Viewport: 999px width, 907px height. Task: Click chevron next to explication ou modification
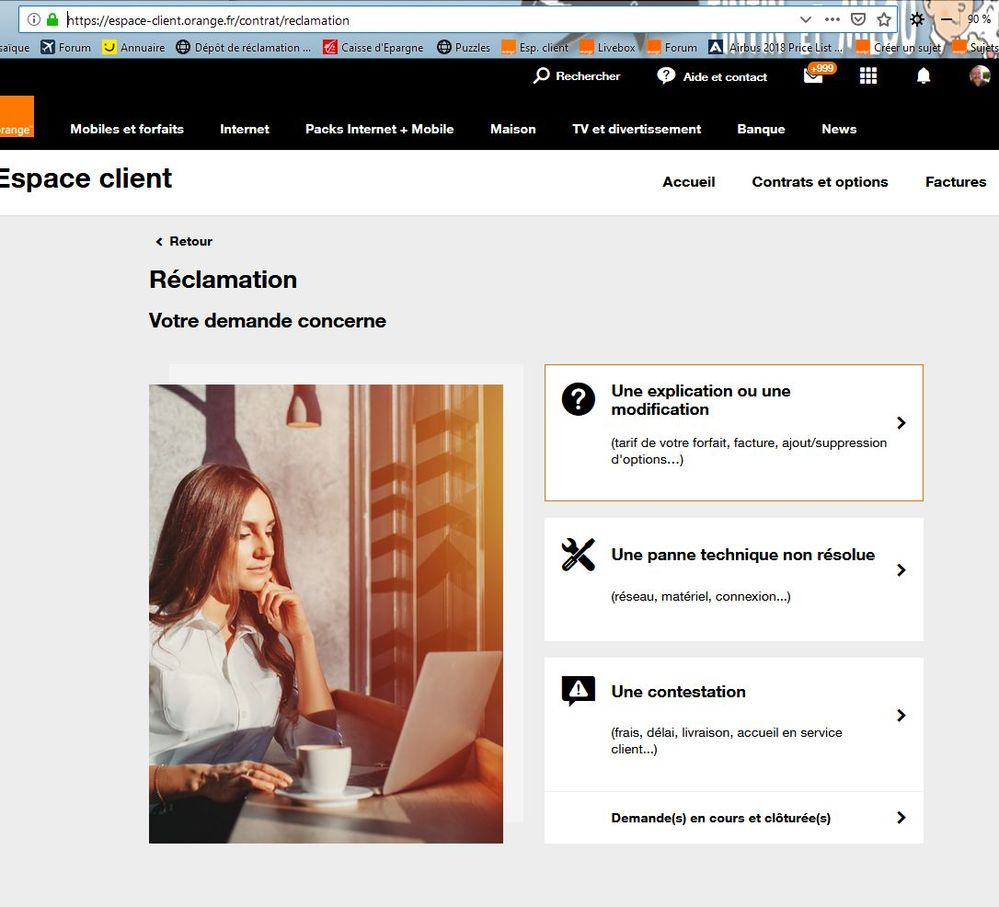coord(901,422)
